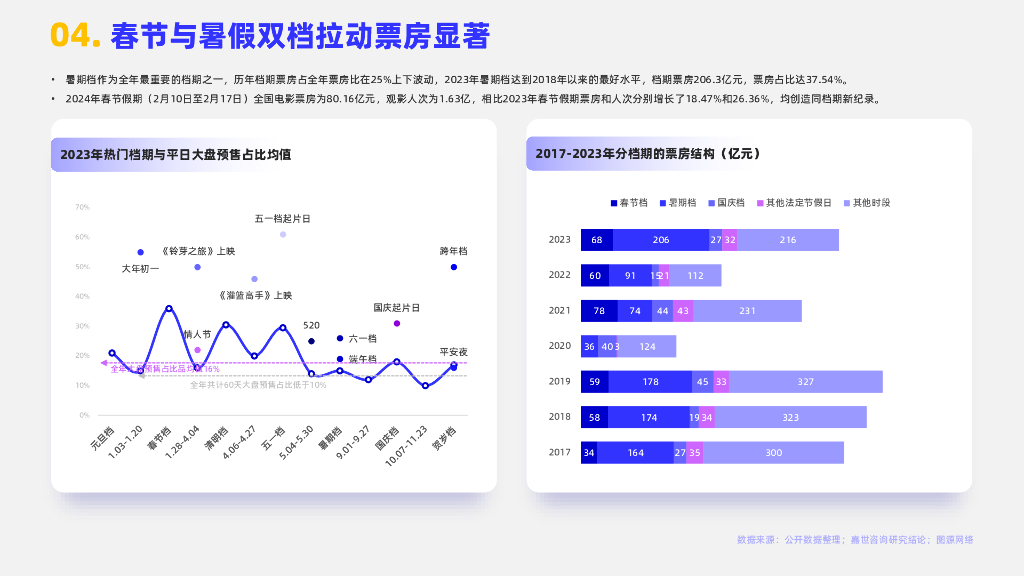Click the 91 segment in 2022 bar
This screenshot has height=576, width=1024.
tap(630, 276)
